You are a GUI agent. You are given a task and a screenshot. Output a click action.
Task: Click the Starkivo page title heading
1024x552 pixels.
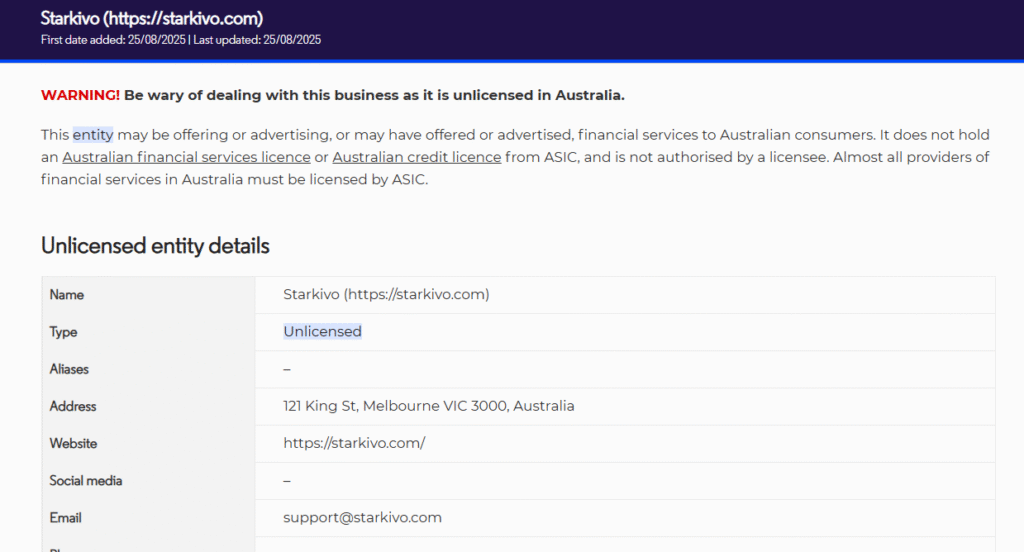152,18
